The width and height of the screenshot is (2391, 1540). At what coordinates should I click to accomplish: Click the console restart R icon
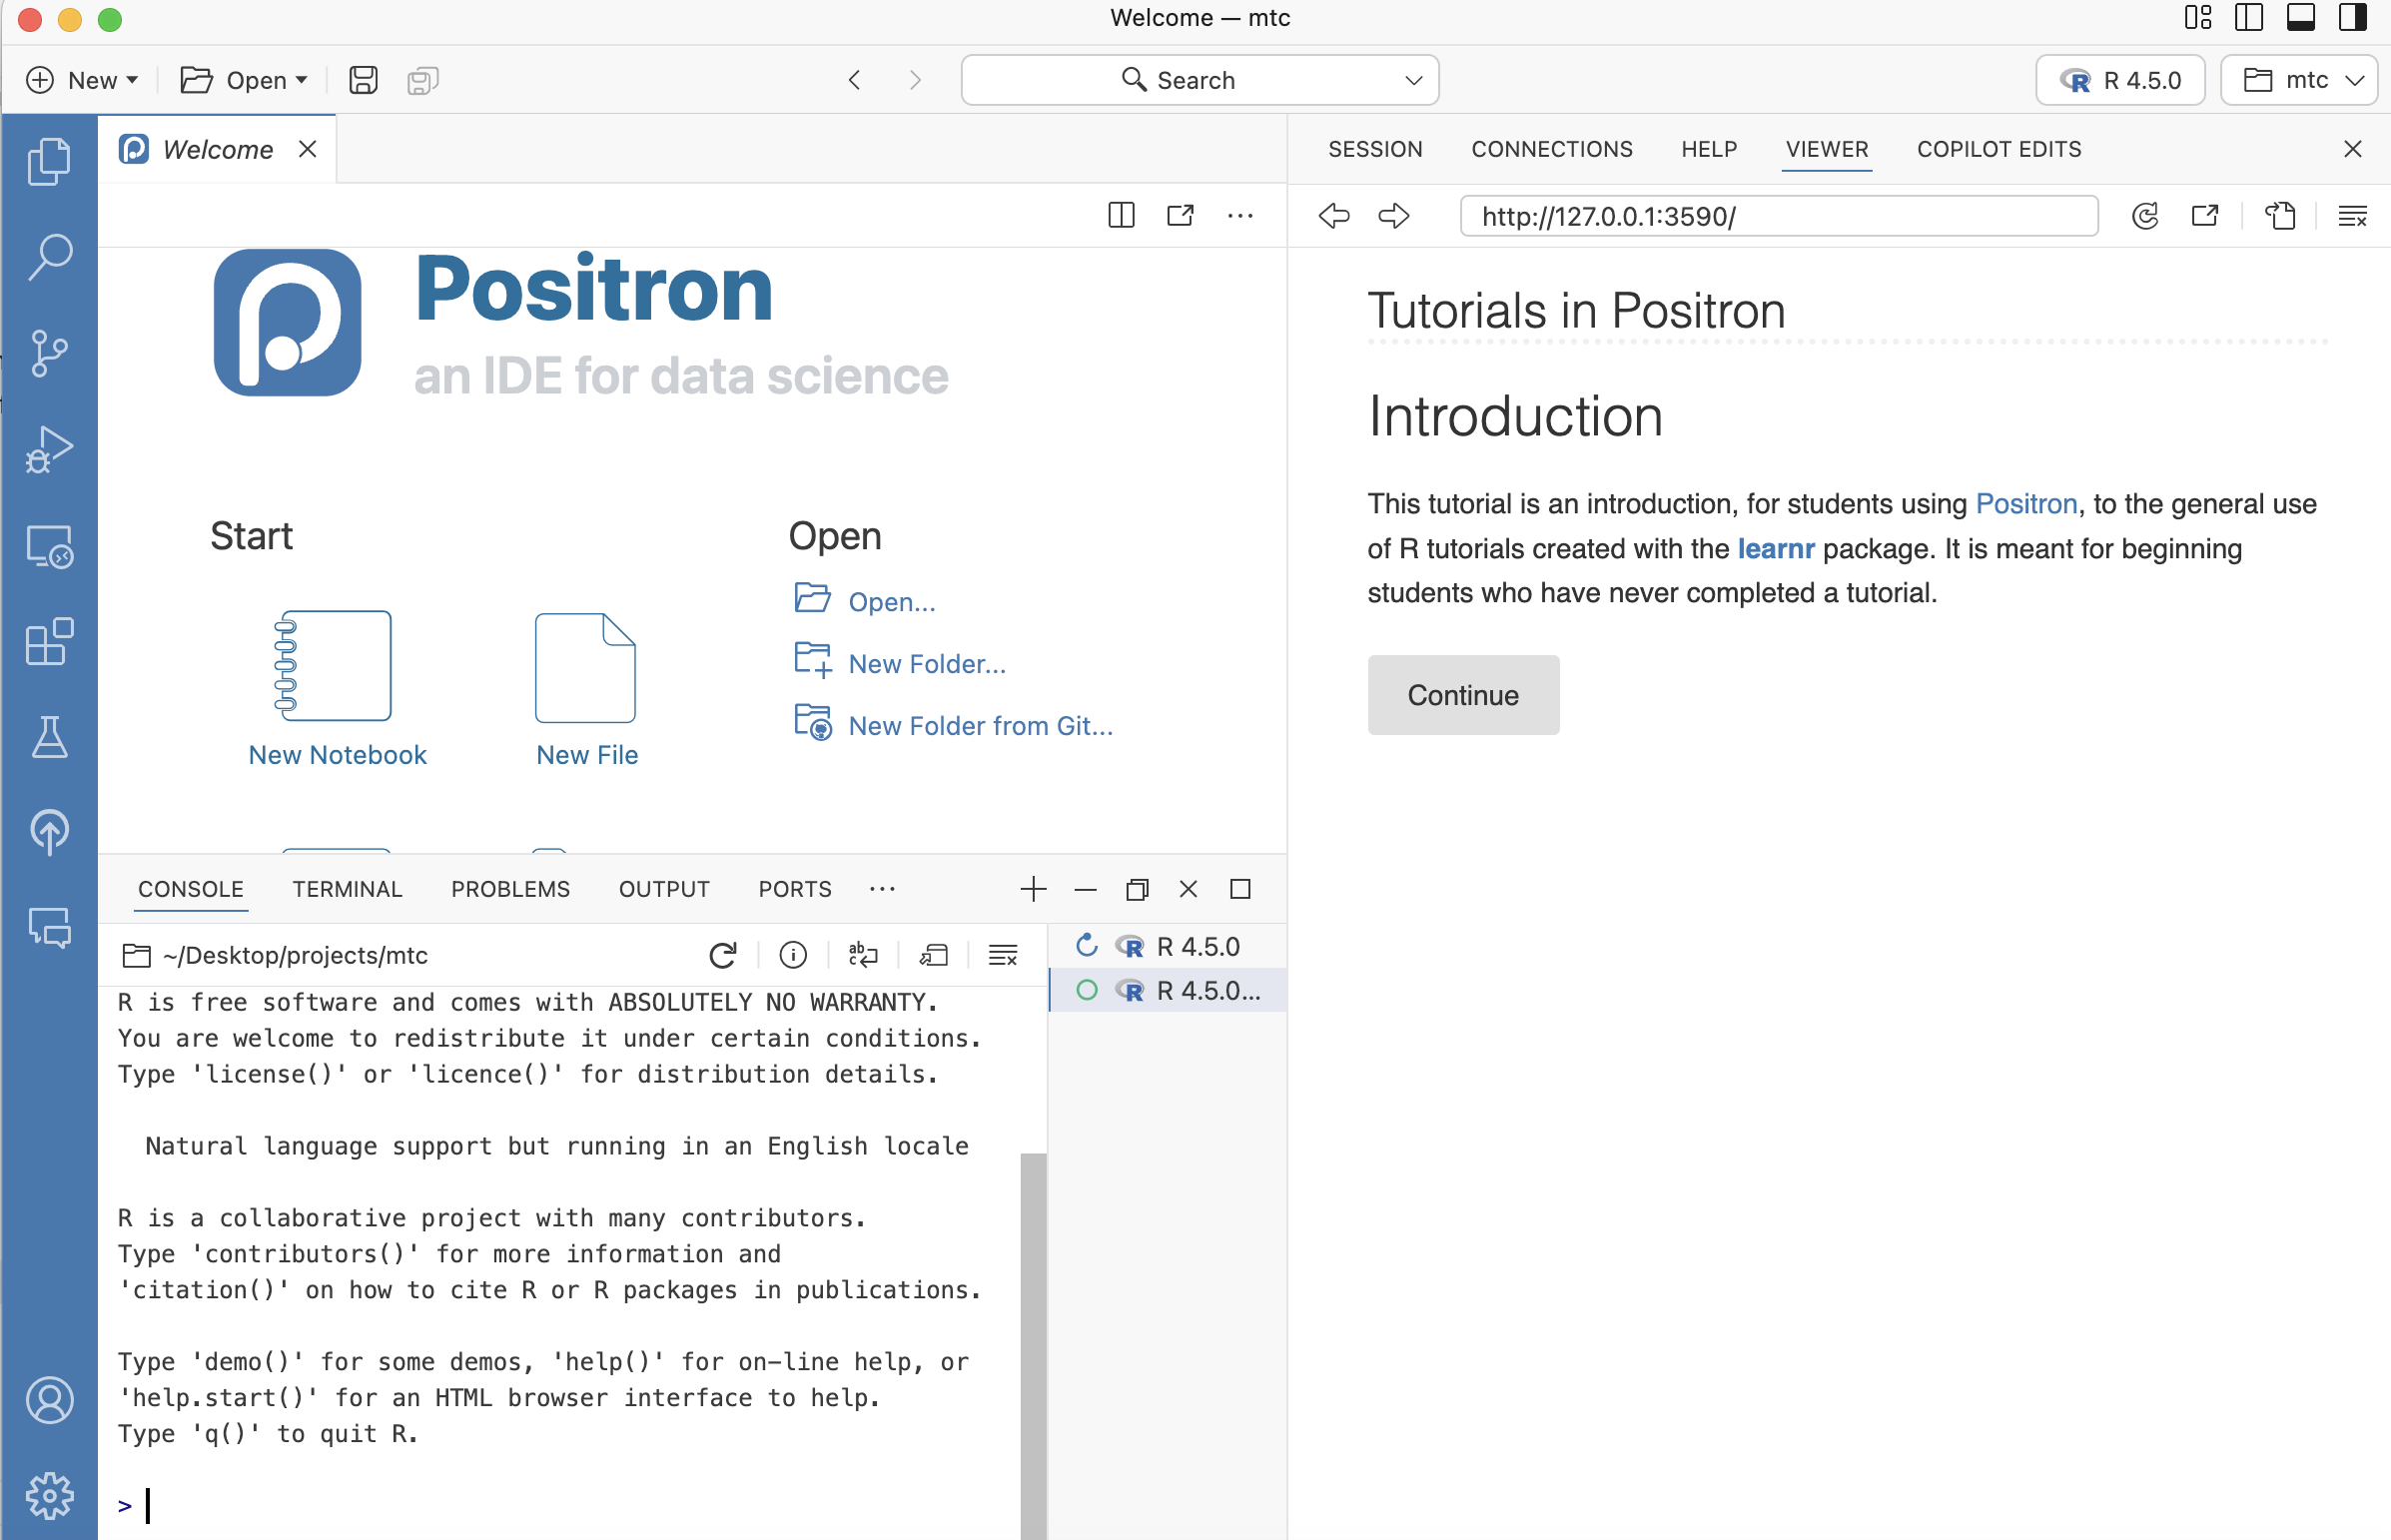click(x=722, y=955)
